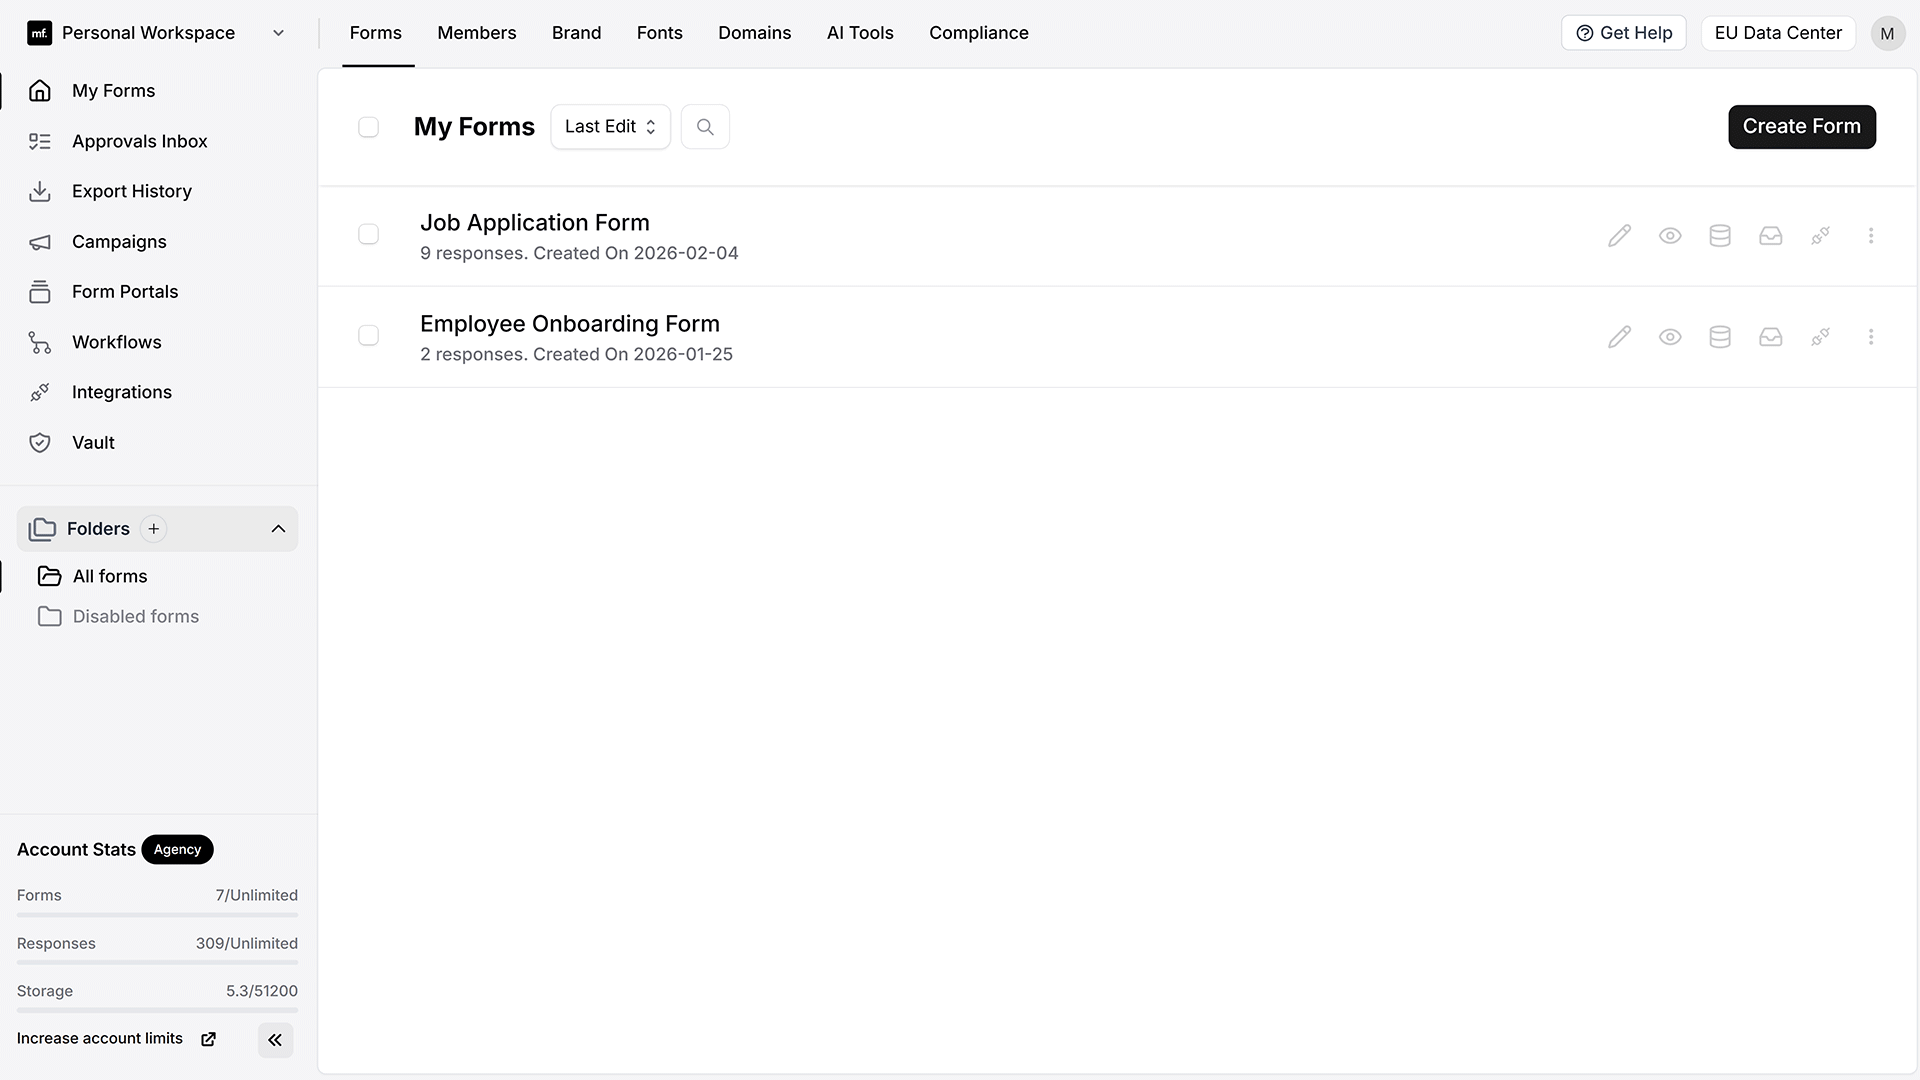Go to the Domains tab
Viewport: 1920px width, 1080px height.
(755, 33)
